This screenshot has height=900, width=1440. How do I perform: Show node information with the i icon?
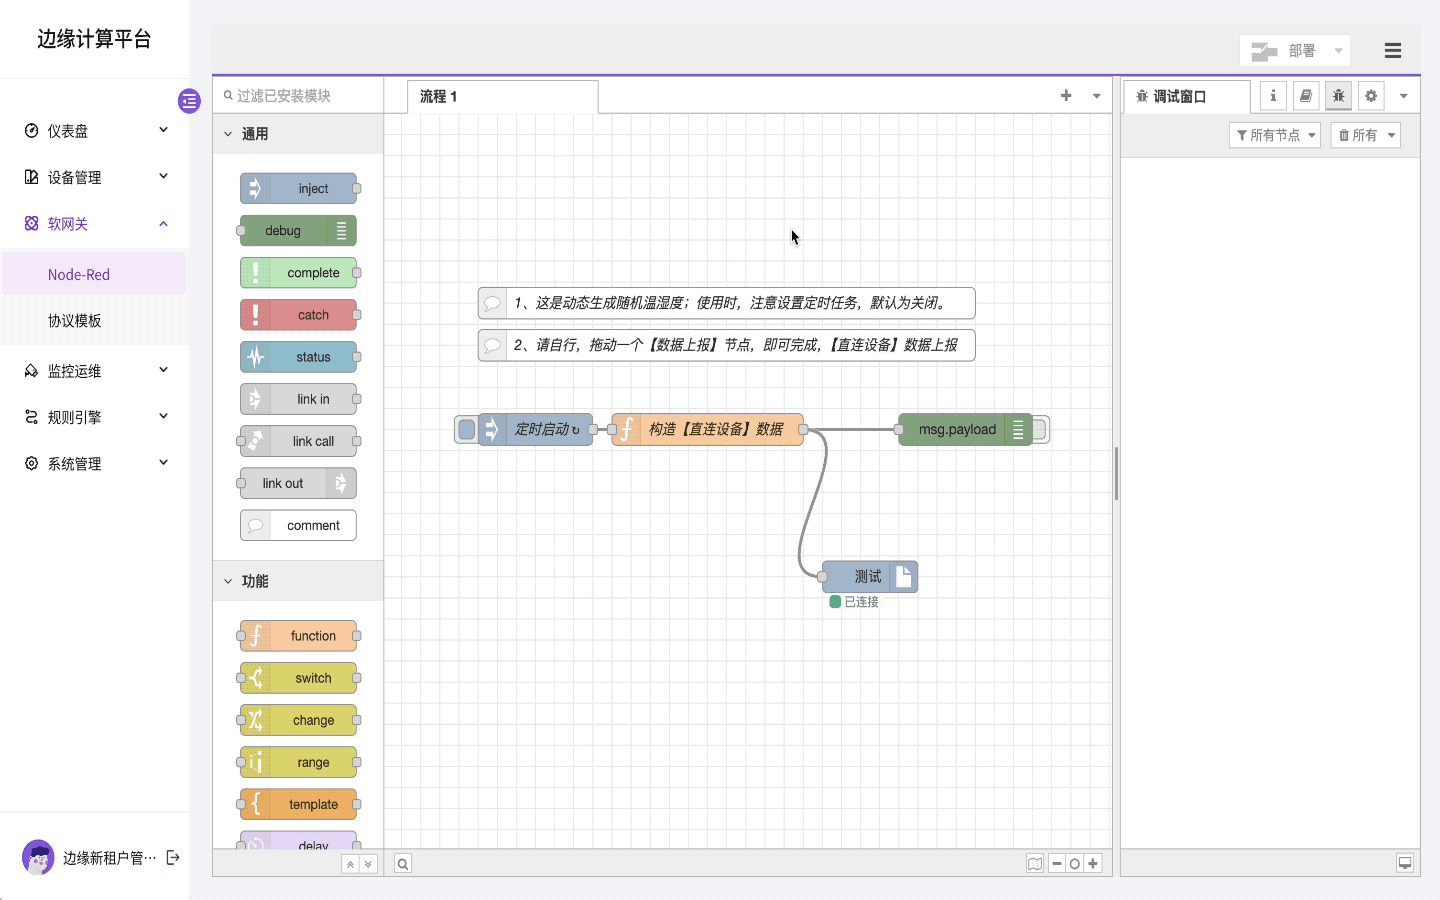coord(1272,95)
